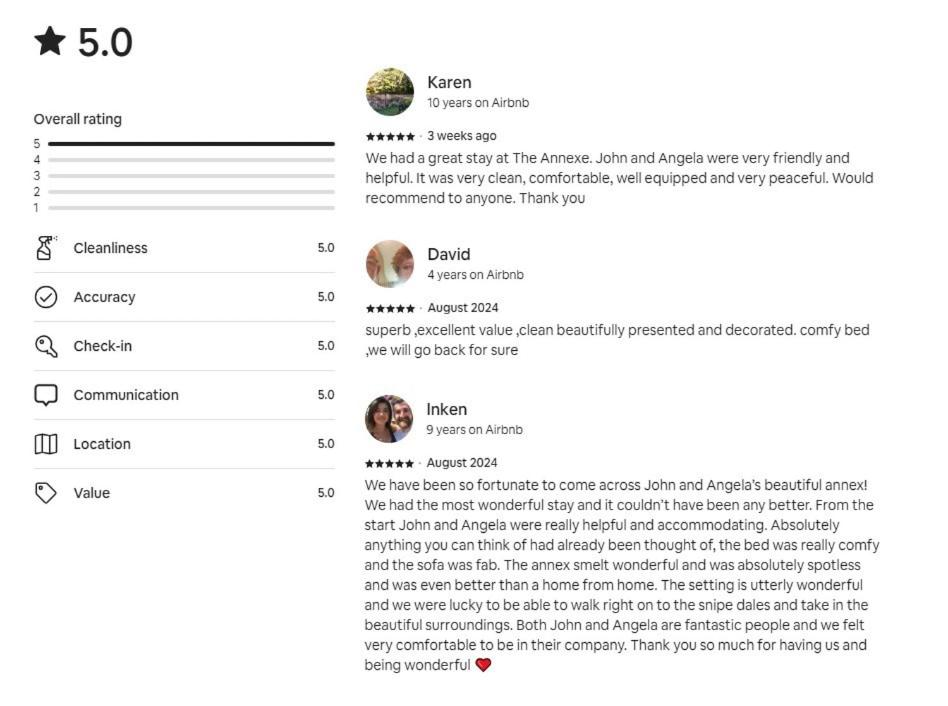Click the Communication category label
The width and height of the screenshot is (948, 706).
point(126,395)
